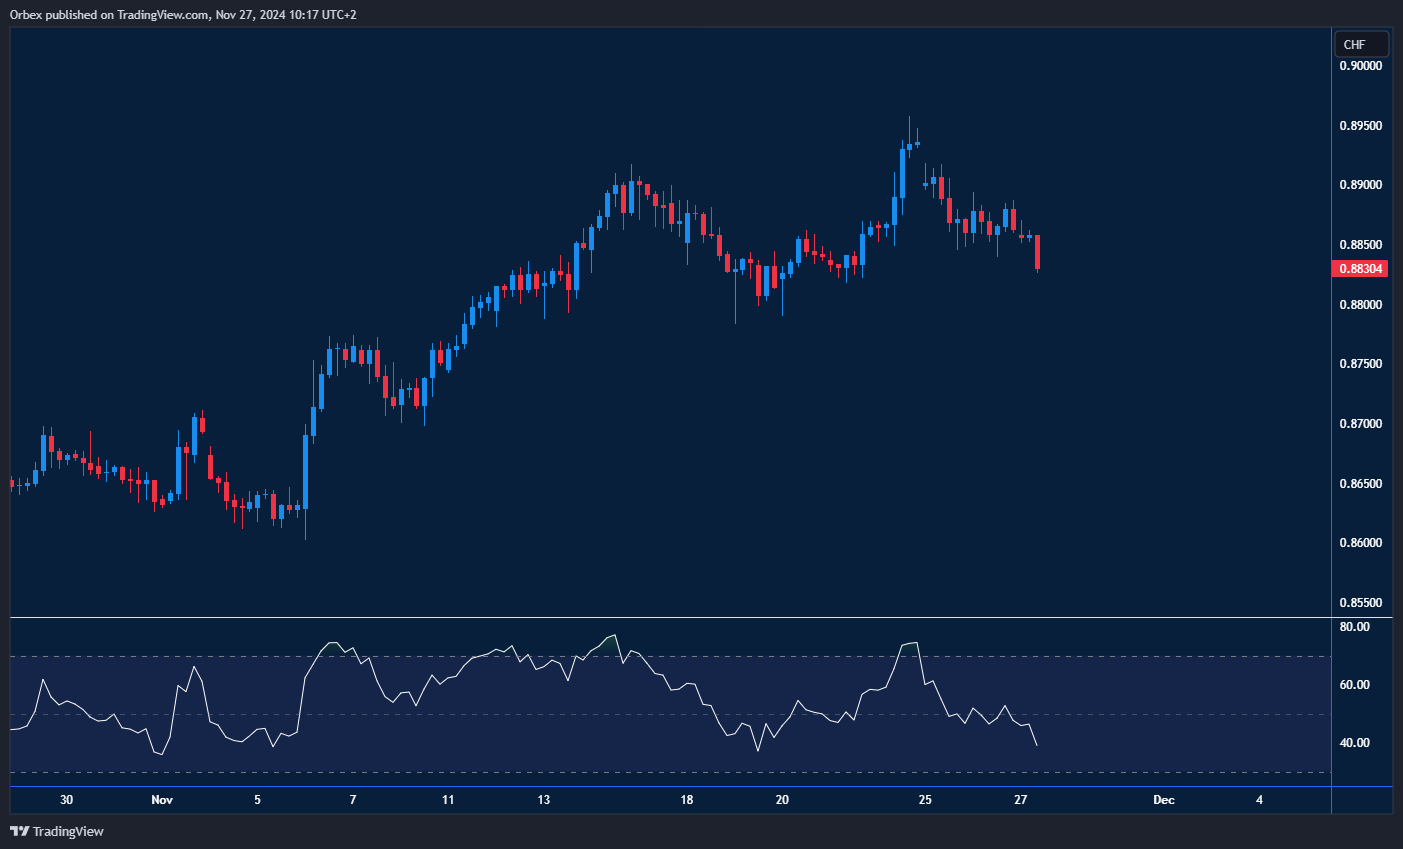This screenshot has width=1403, height=849.
Task: Select the Nov label on the time axis
Action: click(x=162, y=800)
